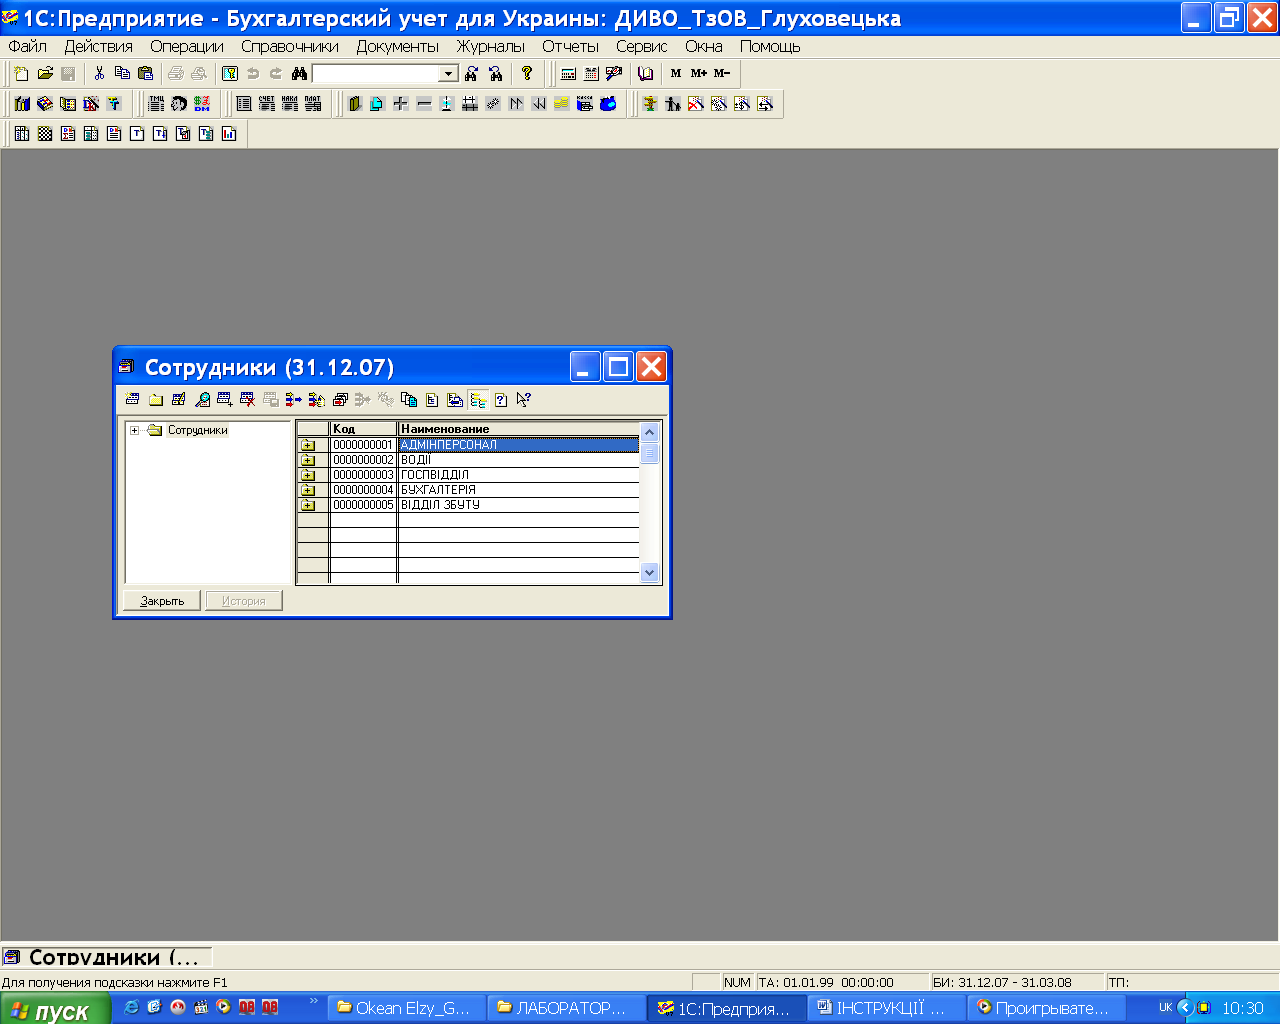Select Сотрудники folder in tree
This screenshot has width=1280, height=1024.
[197, 430]
